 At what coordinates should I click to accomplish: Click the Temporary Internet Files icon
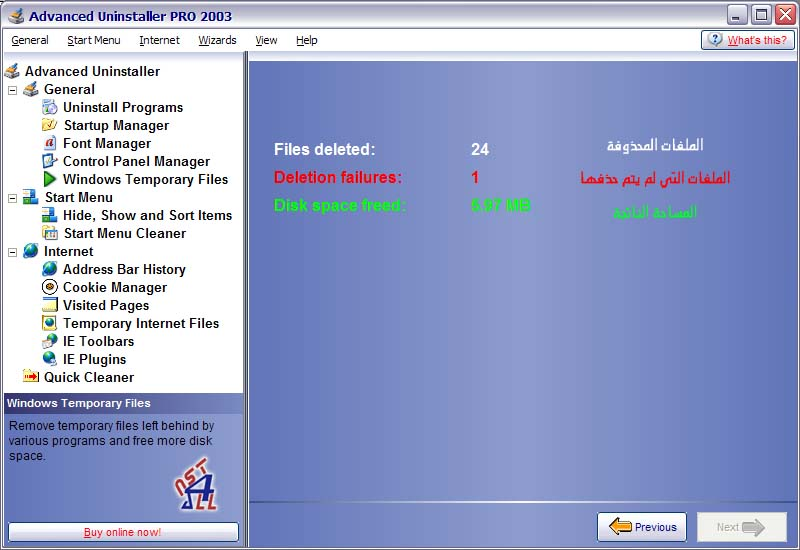(x=50, y=323)
